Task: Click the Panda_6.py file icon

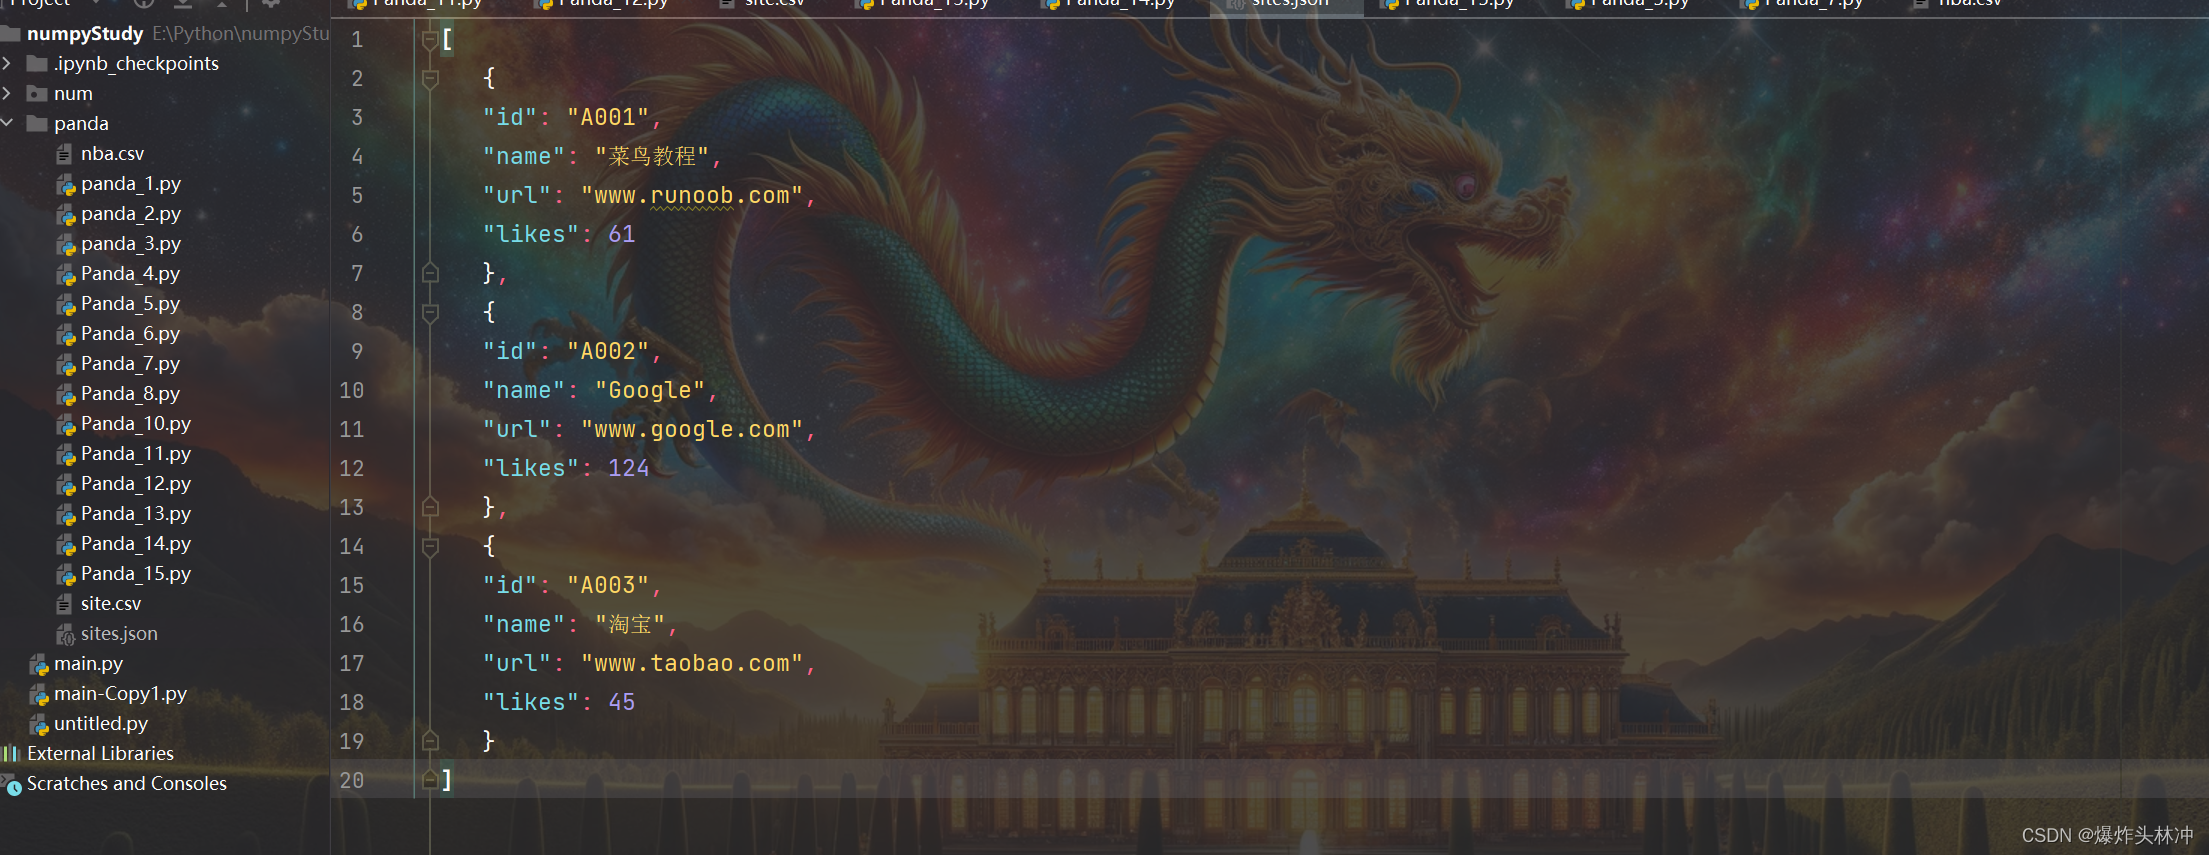Action: pyautogui.click(x=65, y=334)
